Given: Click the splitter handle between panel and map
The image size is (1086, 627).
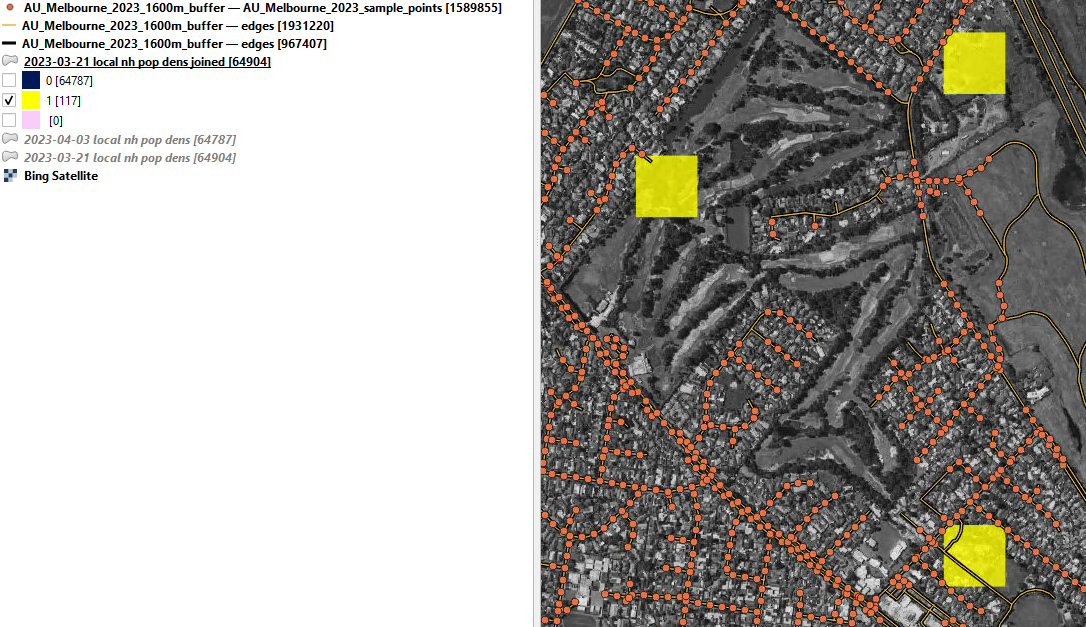Looking at the screenshot, I should point(537,237).
